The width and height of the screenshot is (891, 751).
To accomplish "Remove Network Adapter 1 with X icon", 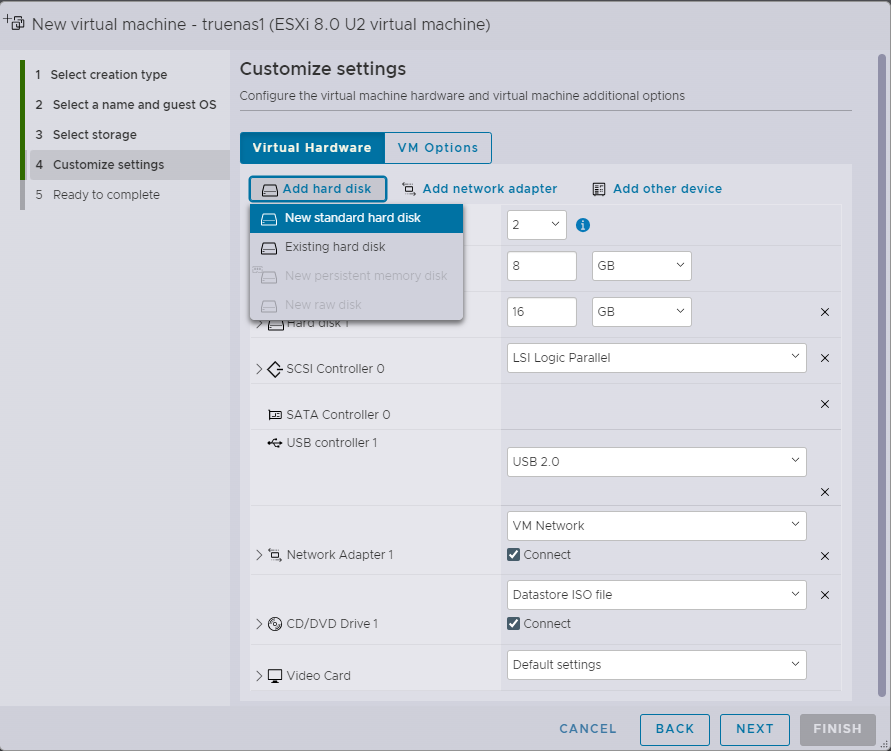I will pos(825,556).
